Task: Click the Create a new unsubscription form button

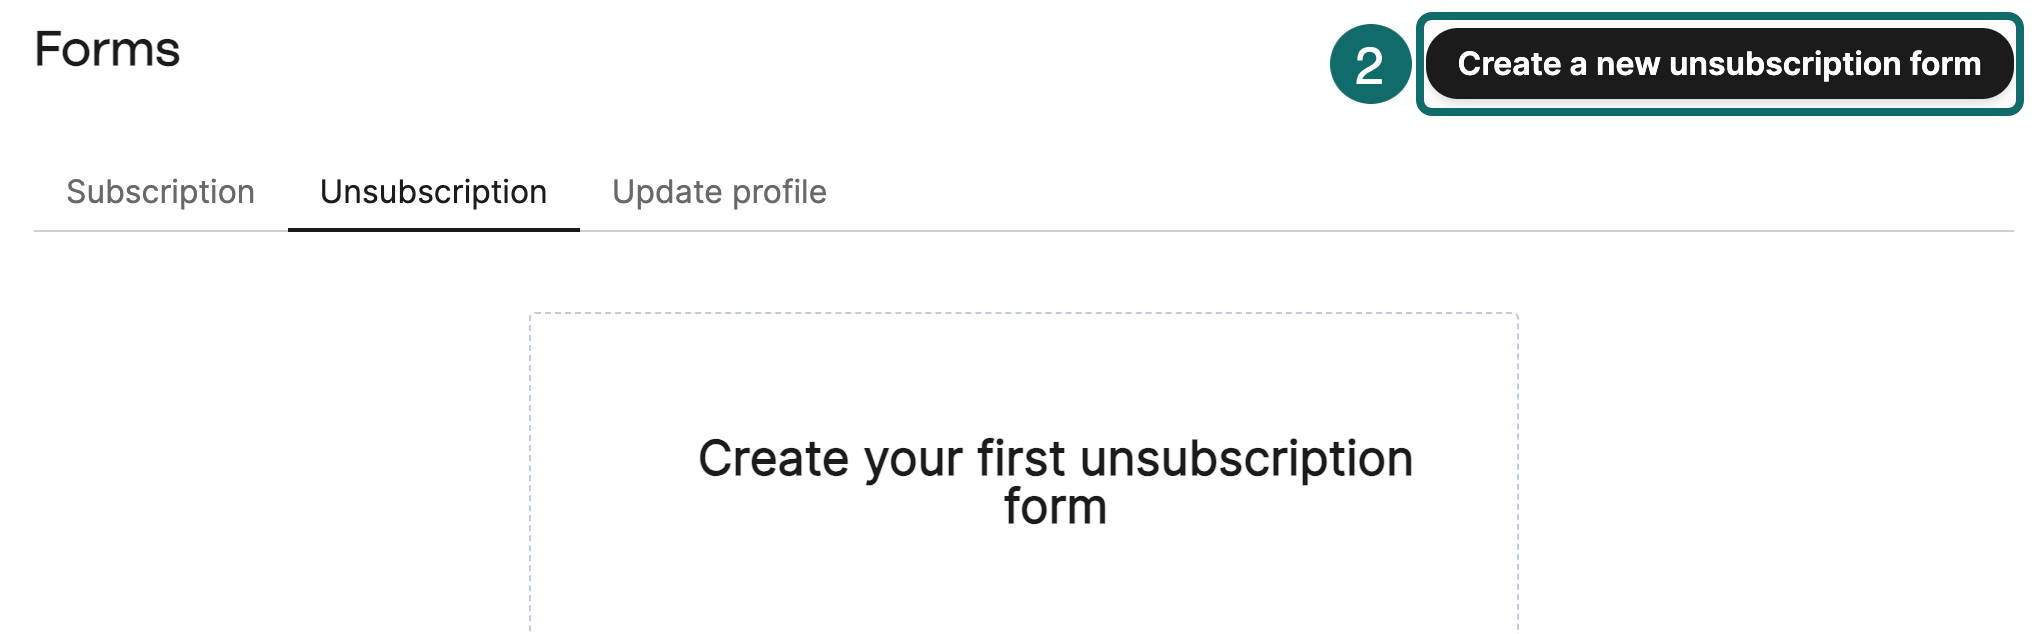Action: 1718,64
